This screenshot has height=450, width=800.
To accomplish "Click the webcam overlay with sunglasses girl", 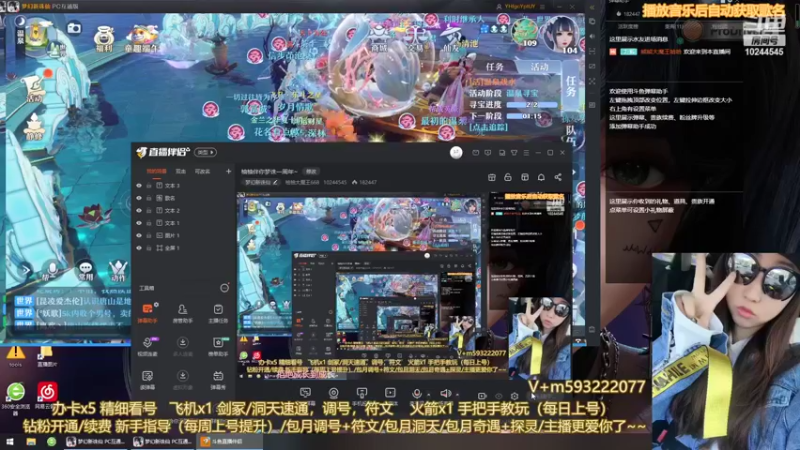I will pyautogui.click(x=726, y=351).
